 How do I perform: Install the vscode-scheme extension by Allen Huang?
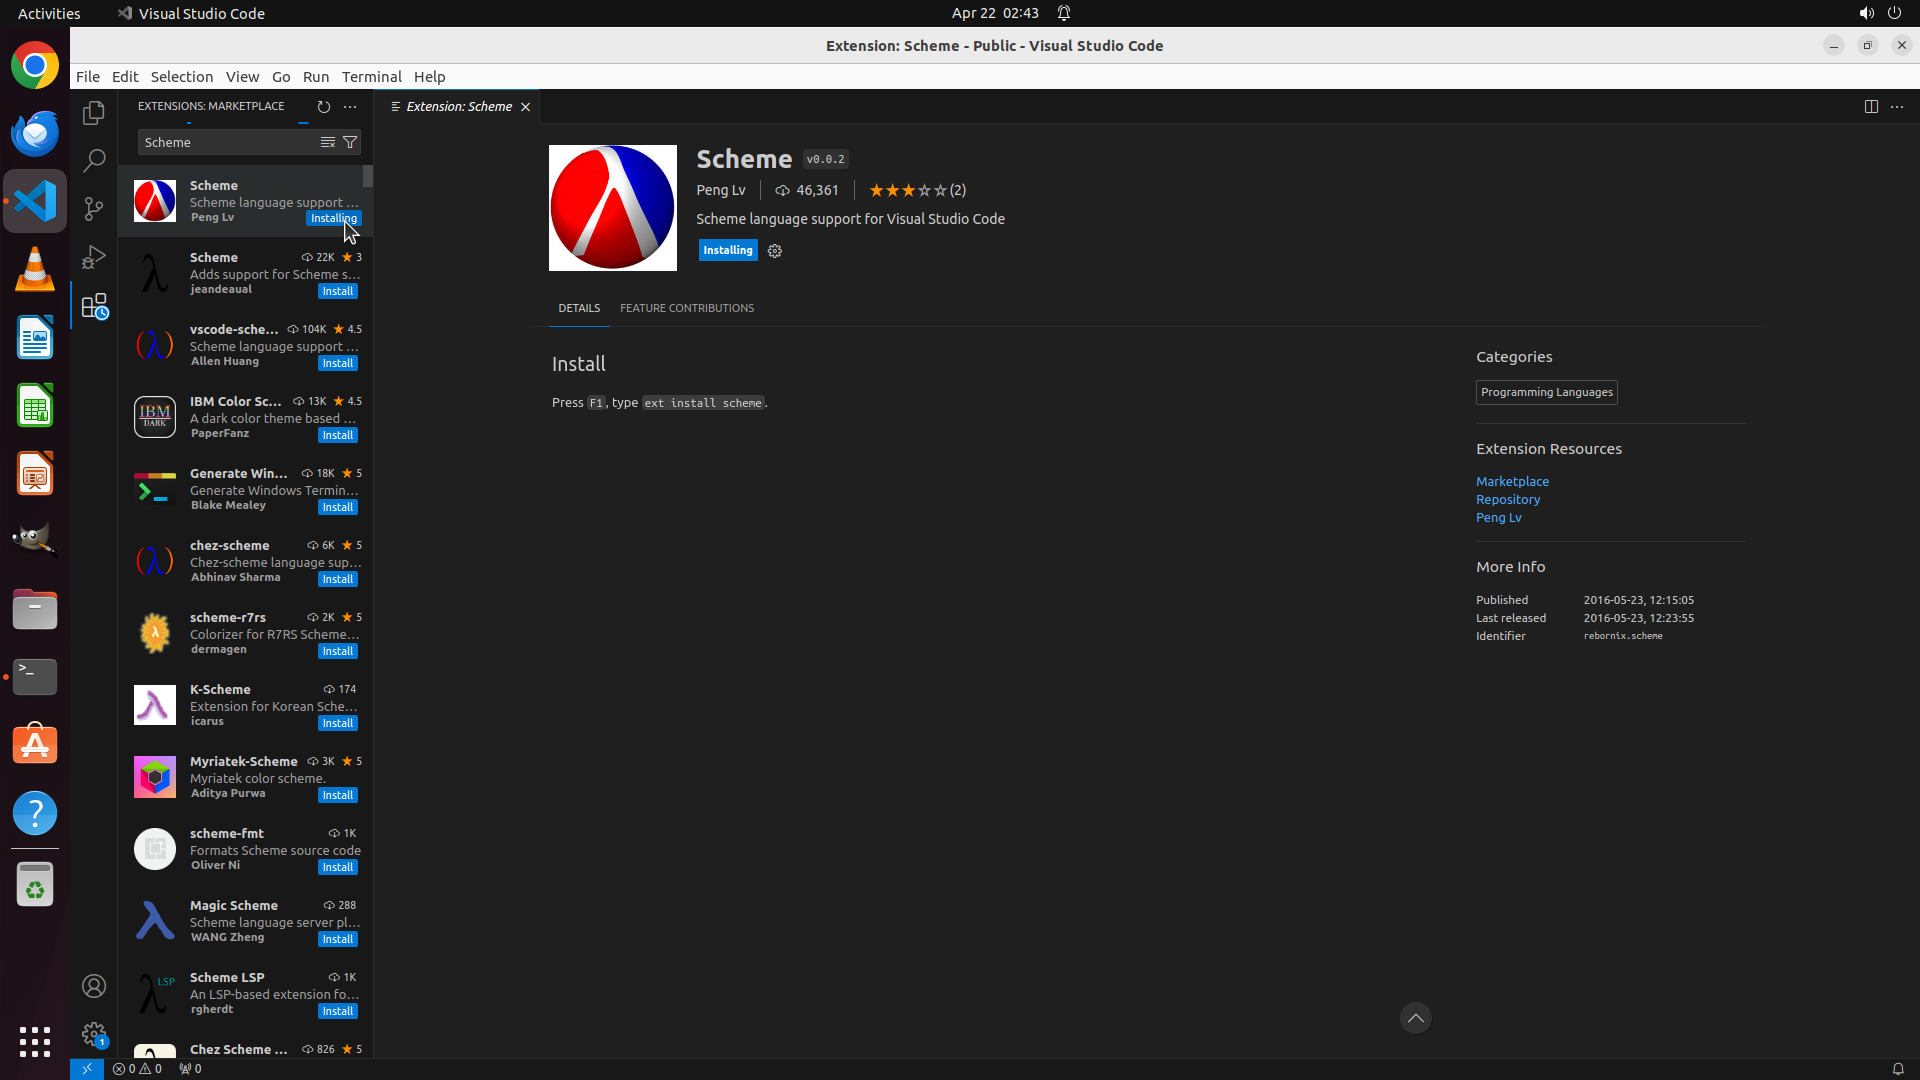pyautogui.click(x=337, y=363)
